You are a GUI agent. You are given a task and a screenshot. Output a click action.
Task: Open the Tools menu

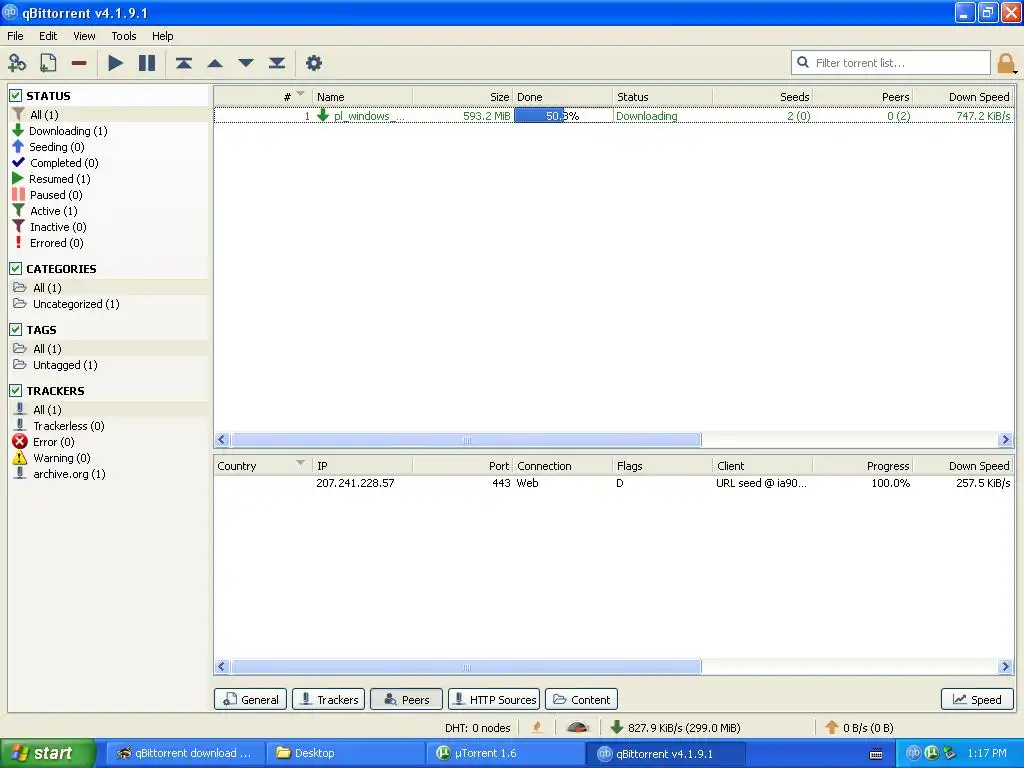point(123,36)
